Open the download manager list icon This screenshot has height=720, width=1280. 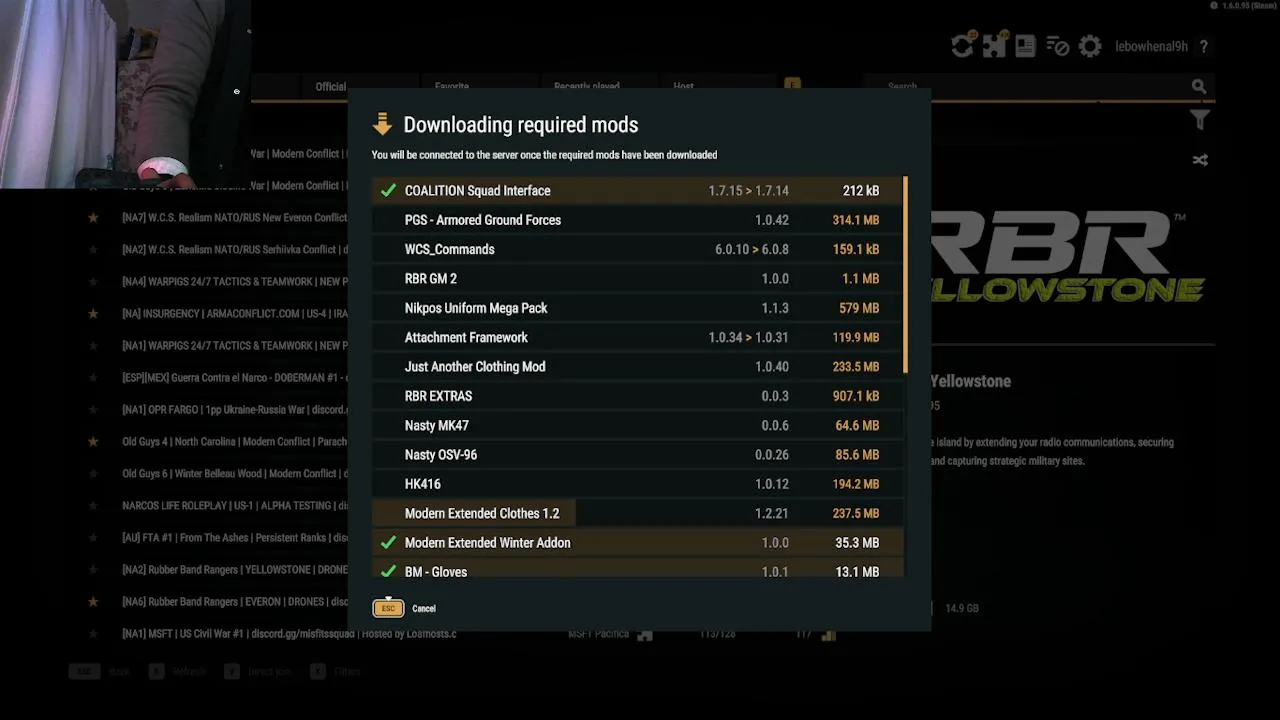coord(1057,46)
